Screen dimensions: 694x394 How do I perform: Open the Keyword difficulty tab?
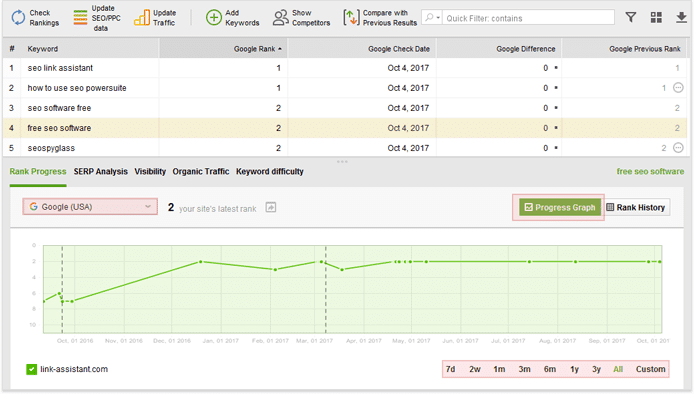coord(270,171)
